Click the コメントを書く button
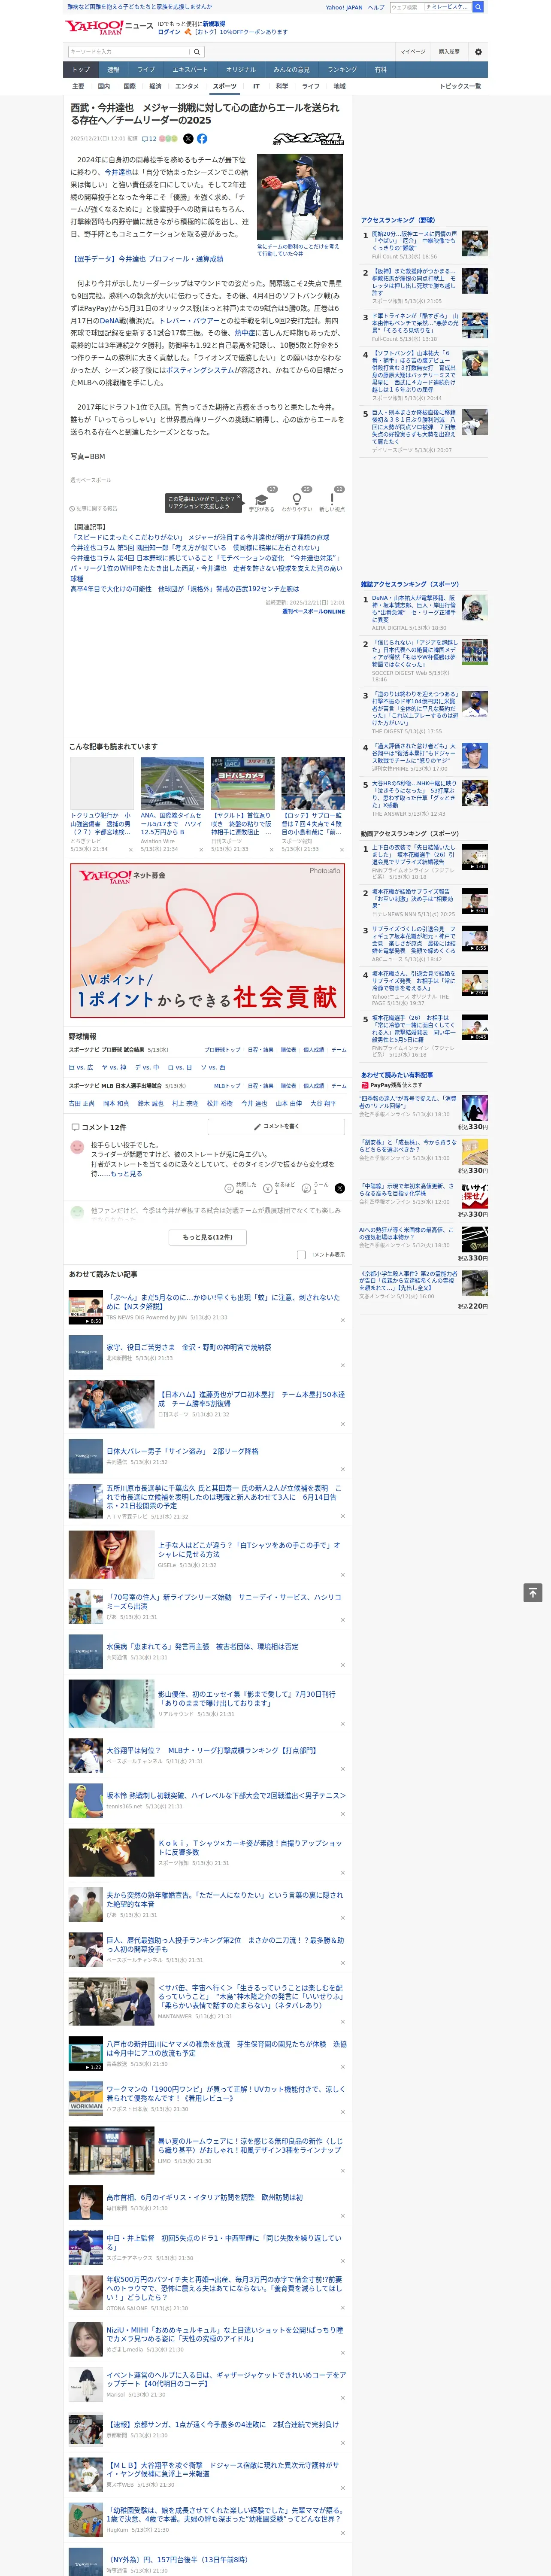Viewport: 551px width, 2576px height. [276, 1127]
